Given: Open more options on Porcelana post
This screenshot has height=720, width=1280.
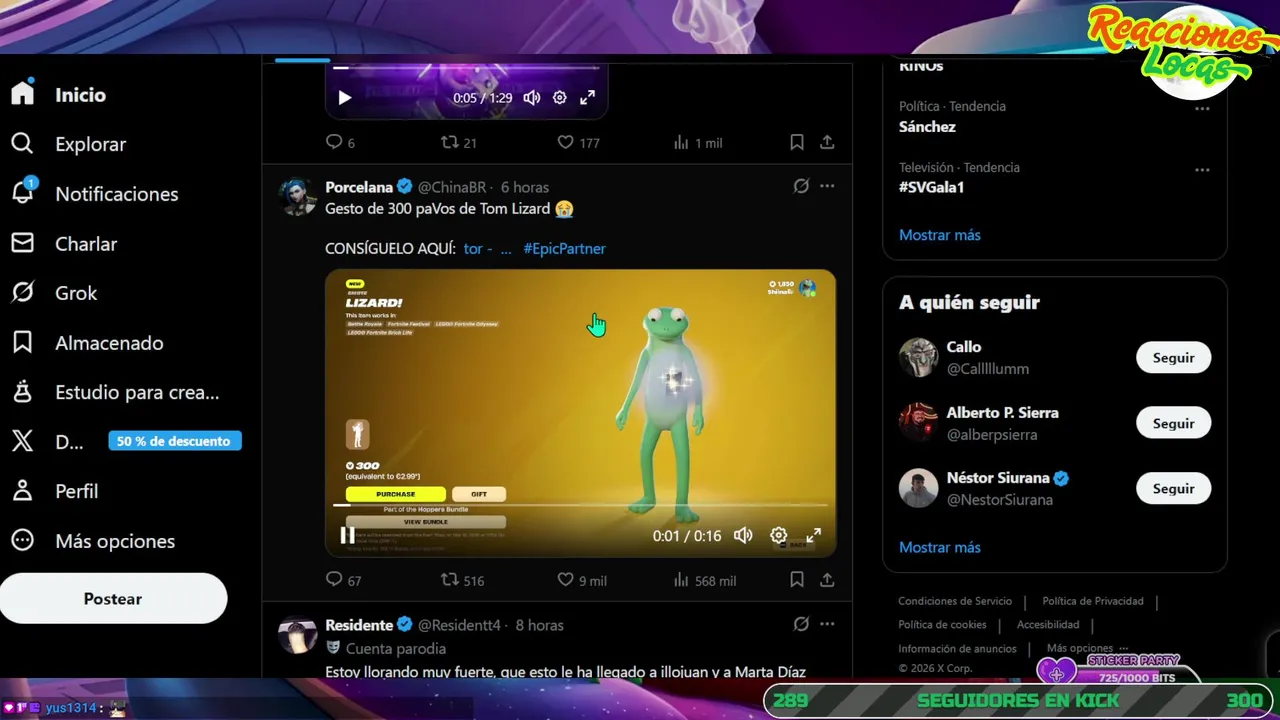Looking at the screenshot, I should (x=827, y=186).
